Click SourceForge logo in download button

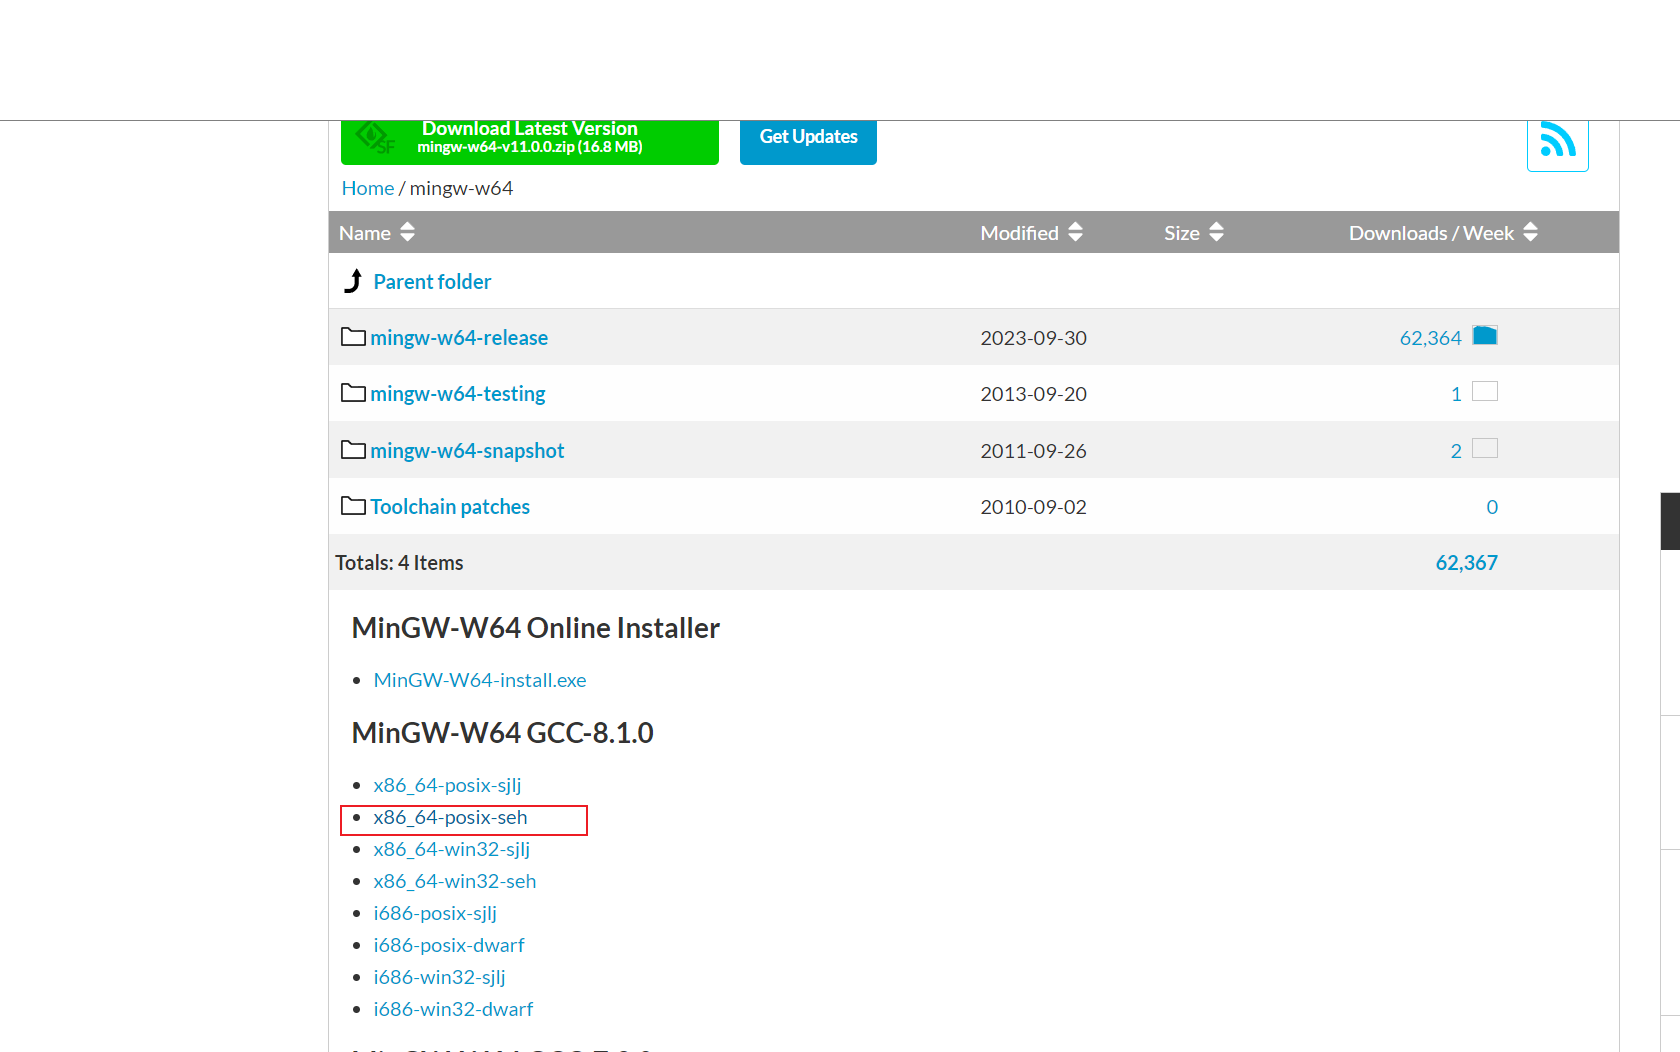(375, 138)
